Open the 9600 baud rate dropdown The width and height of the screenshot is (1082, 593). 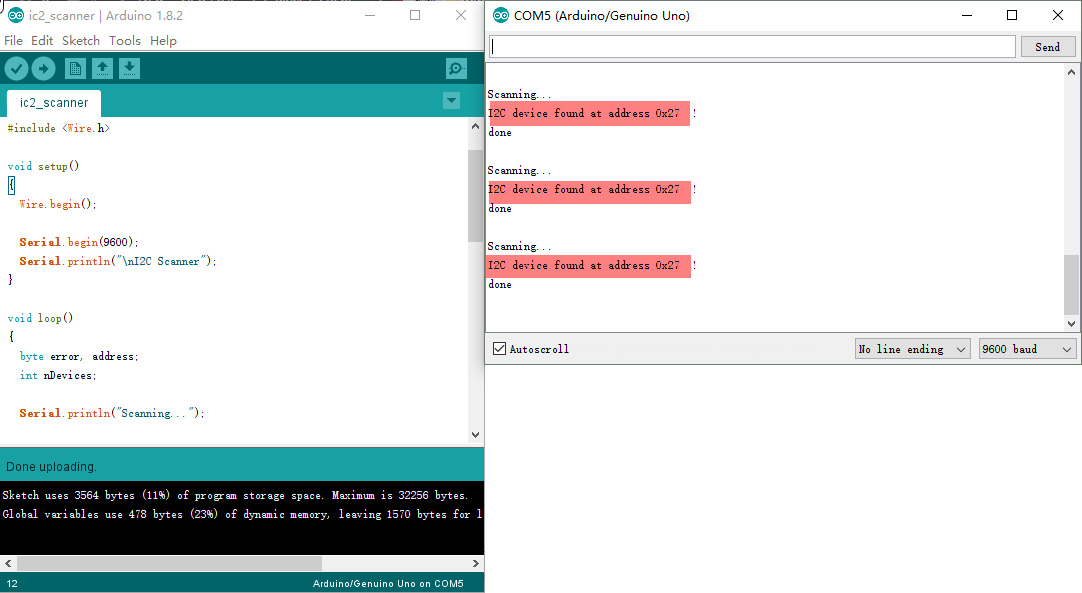click(1027, 349)
